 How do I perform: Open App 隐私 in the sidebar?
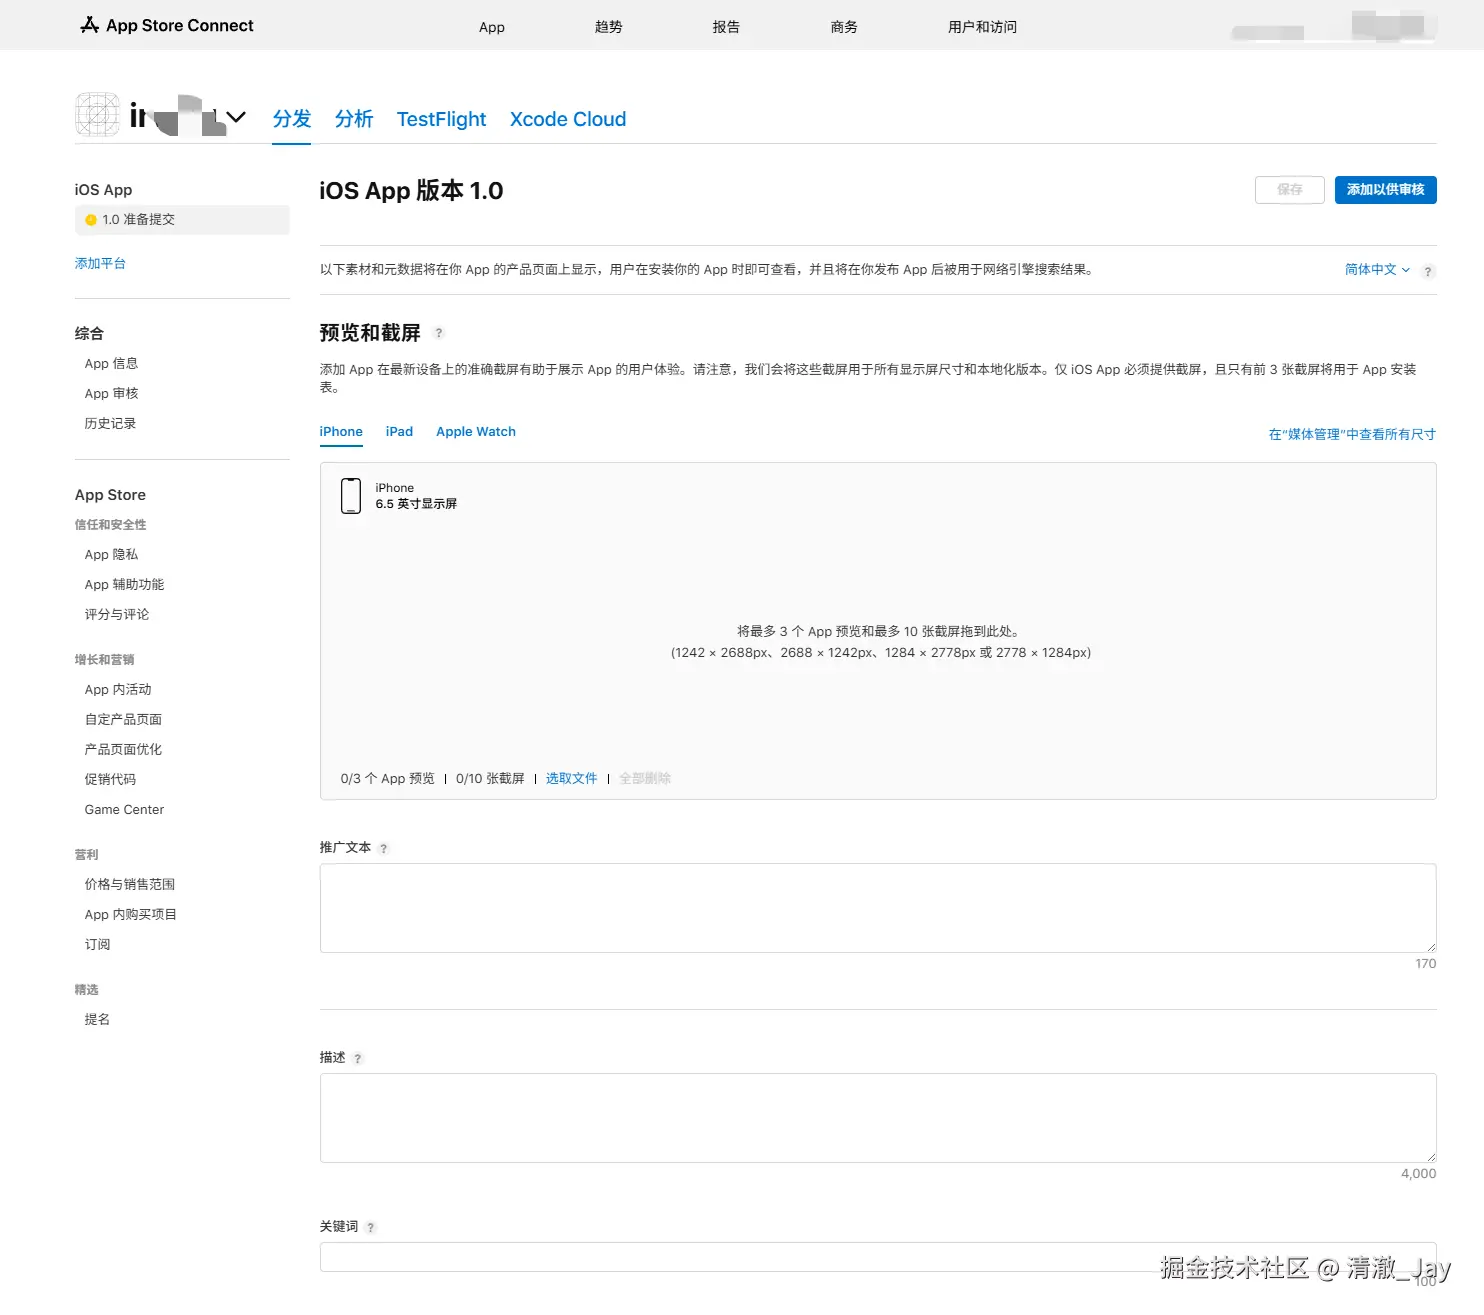tap(112, 555)
